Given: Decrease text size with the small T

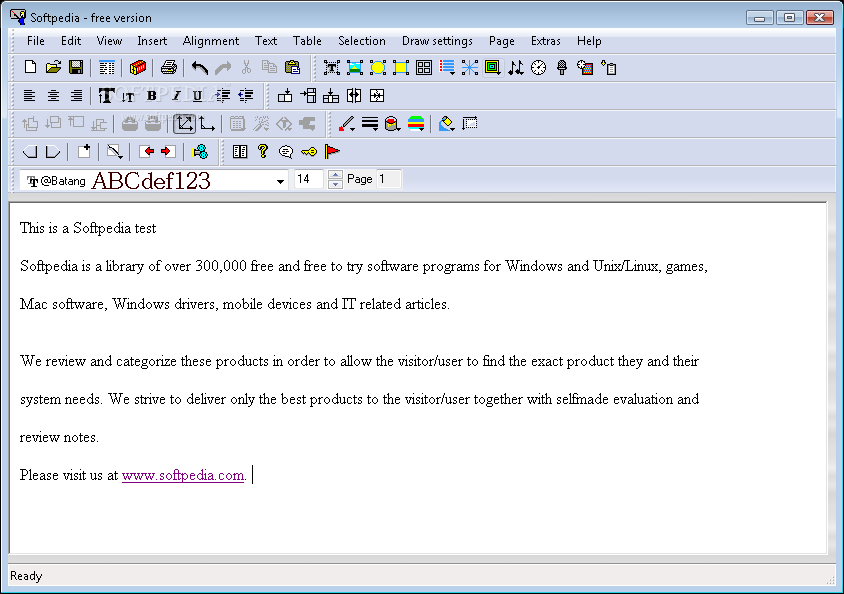Looking at the screenshot, I should click(128, 96).
